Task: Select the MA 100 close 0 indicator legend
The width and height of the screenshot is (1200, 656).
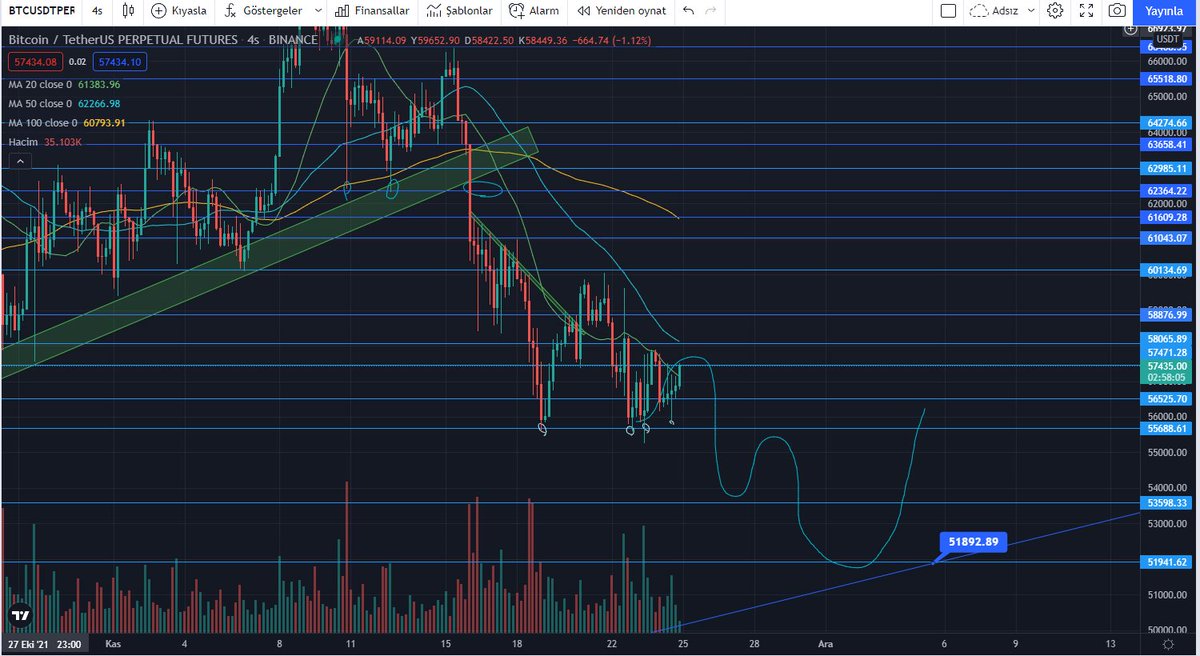Action: (x=67, y=123)
